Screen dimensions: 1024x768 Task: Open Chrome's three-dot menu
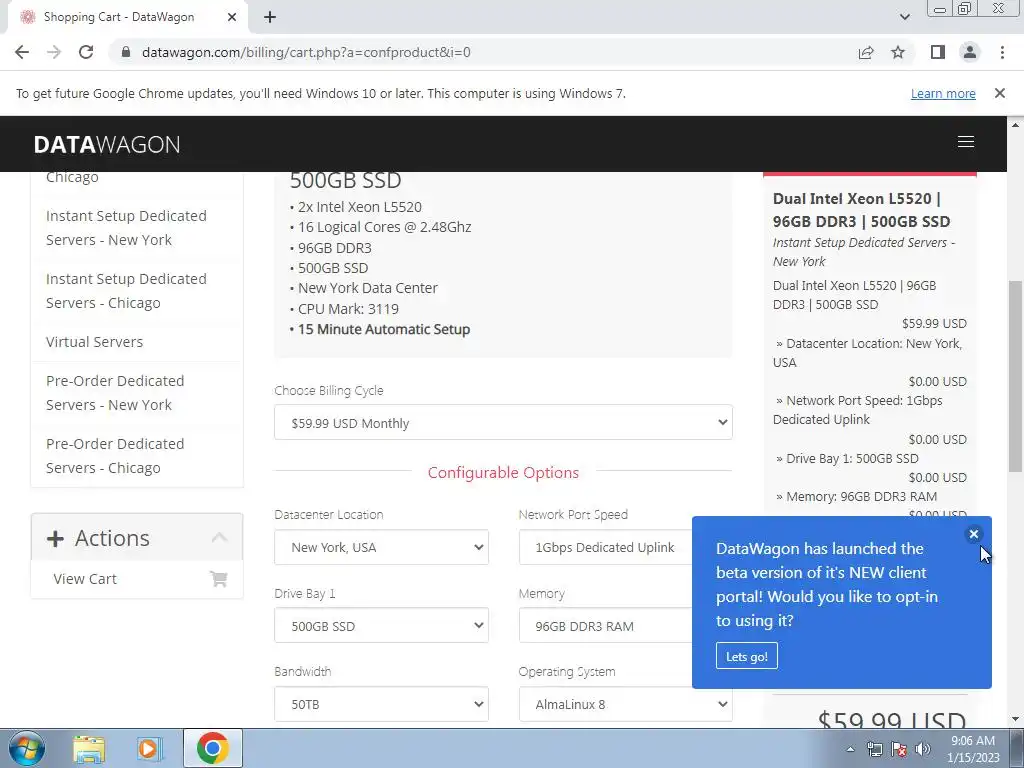[x=1002, y=52]
